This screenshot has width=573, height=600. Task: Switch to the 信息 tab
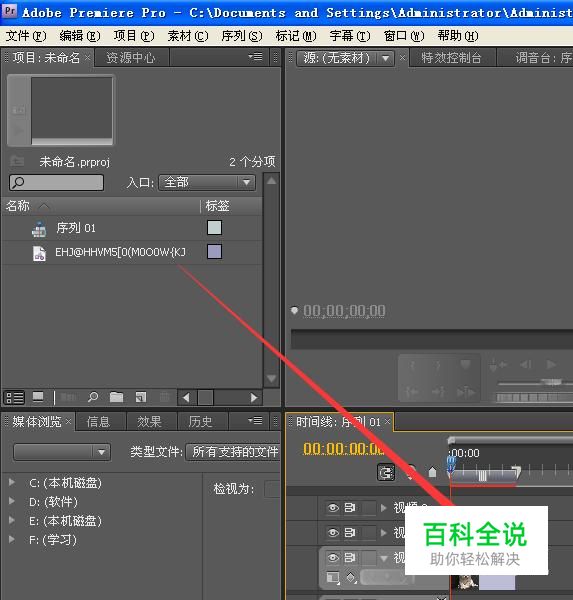click(98, 421)
